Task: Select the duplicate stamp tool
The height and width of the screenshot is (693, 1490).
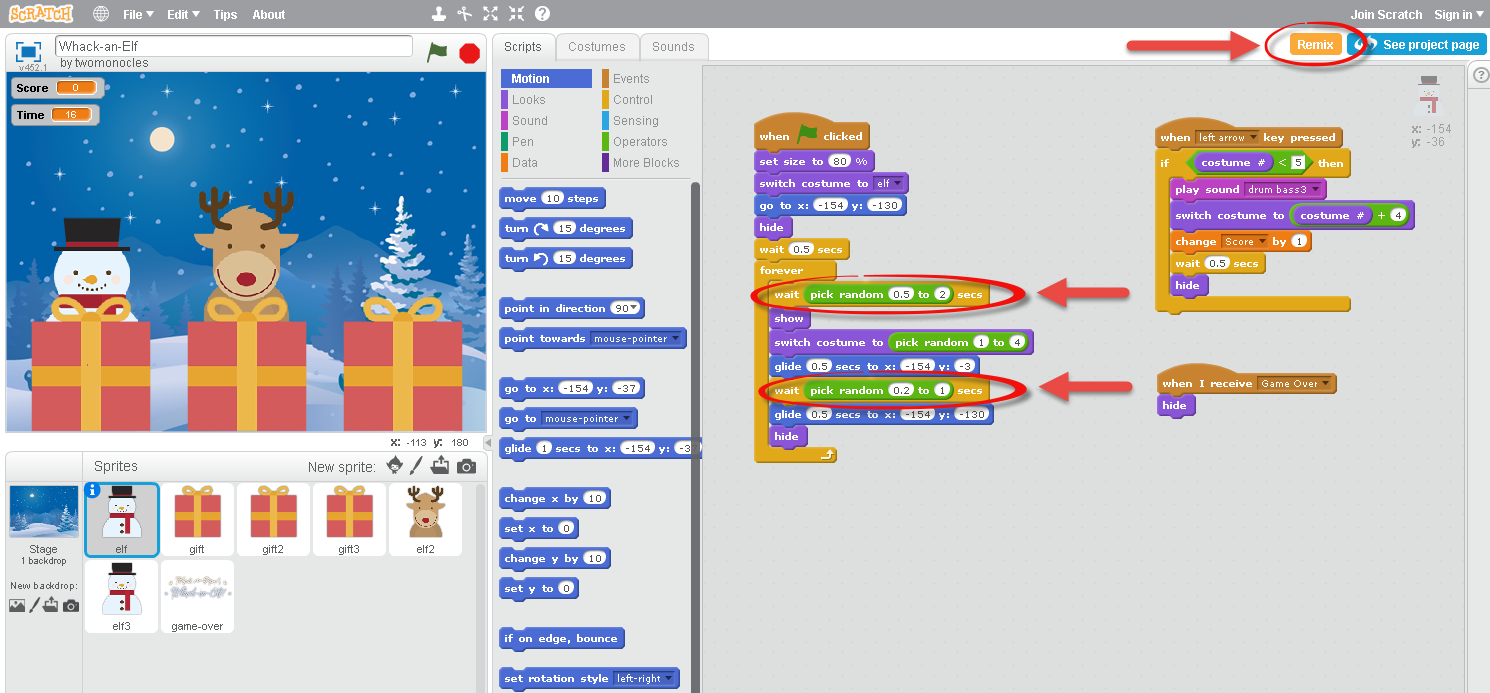Action: coord(438,14)
